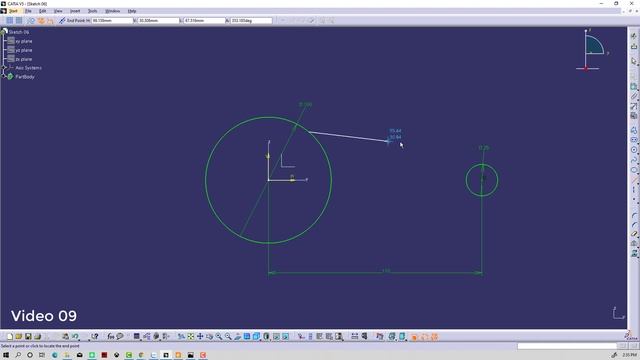Select the xy plane tree item

click(24, 41)
